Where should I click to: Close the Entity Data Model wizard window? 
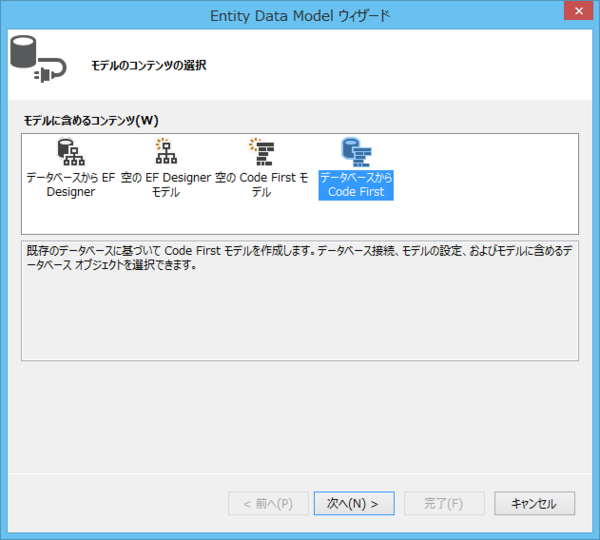pos(579,11)
